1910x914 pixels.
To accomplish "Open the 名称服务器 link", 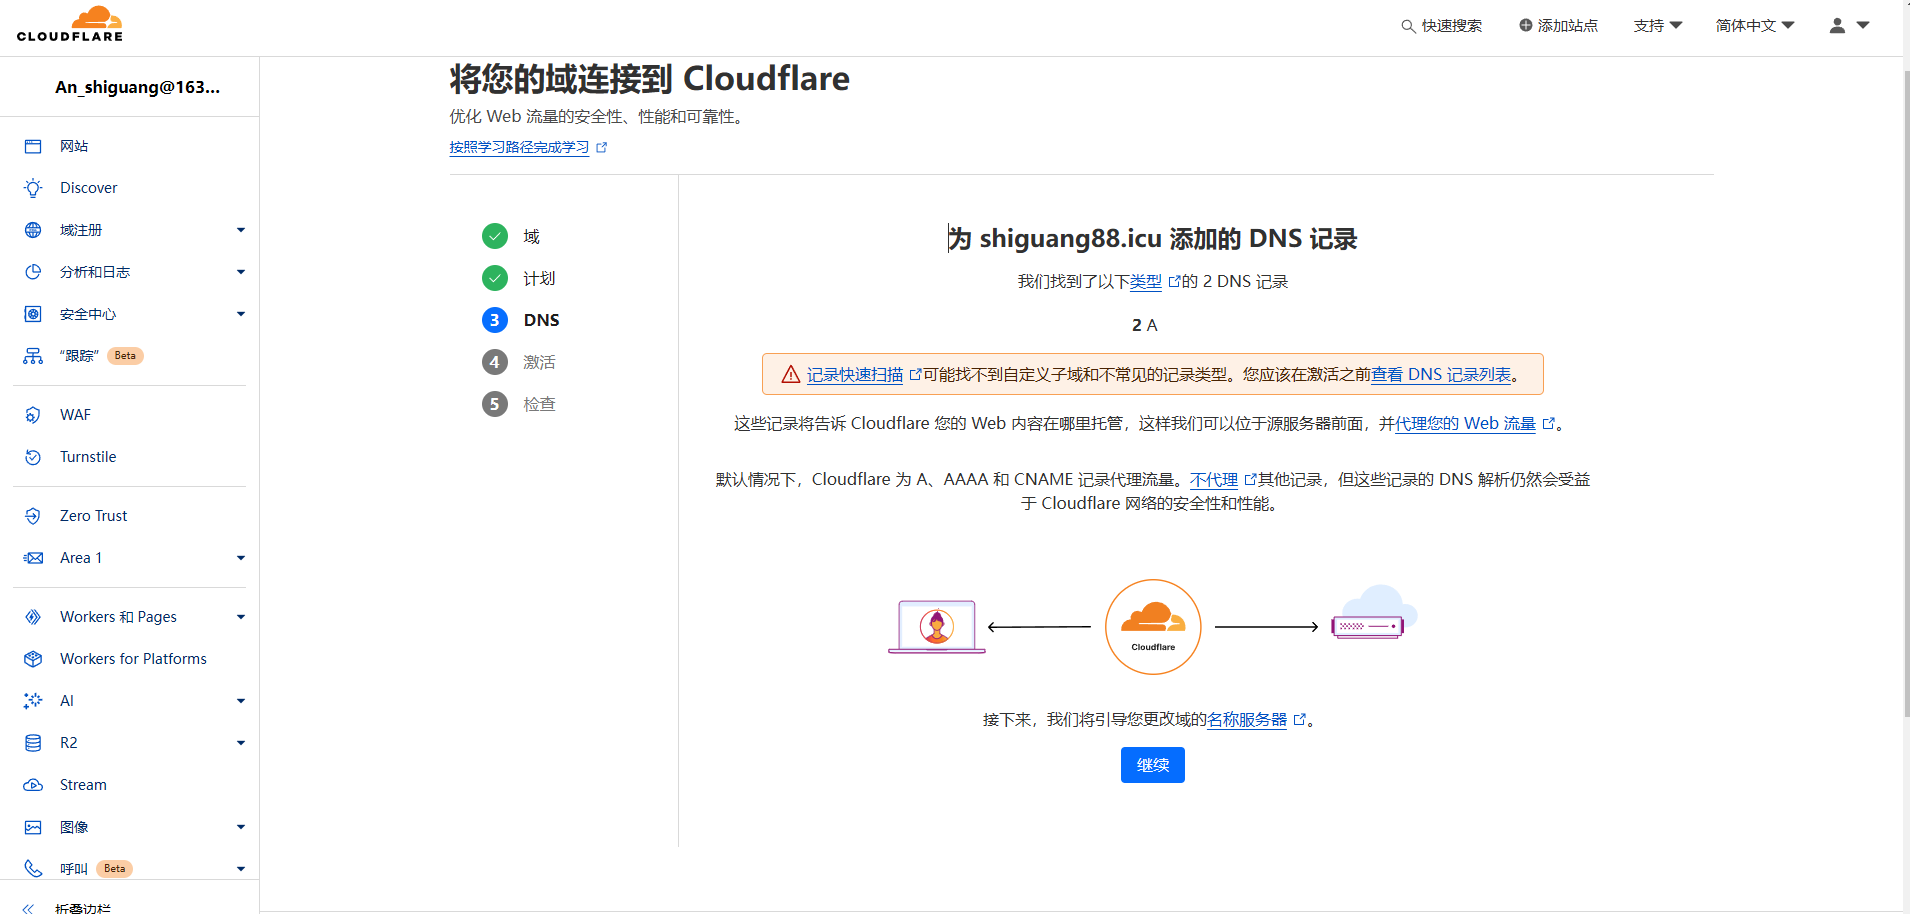I will tap(1247, 720).
